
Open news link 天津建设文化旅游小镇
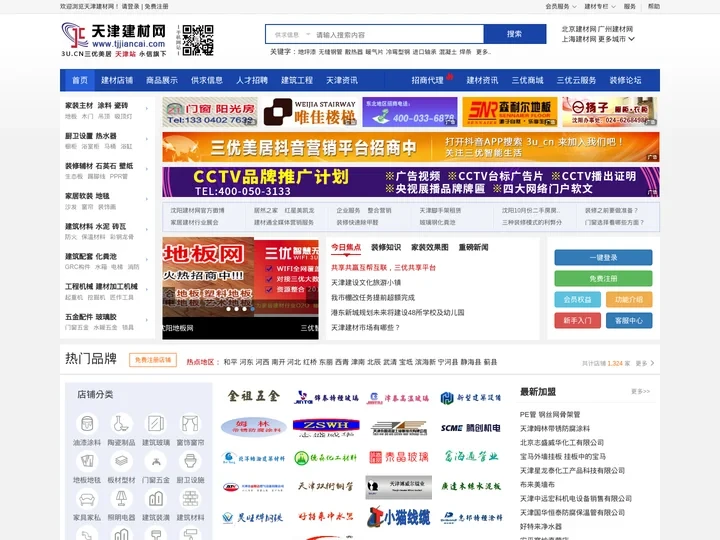pos(366,282)
